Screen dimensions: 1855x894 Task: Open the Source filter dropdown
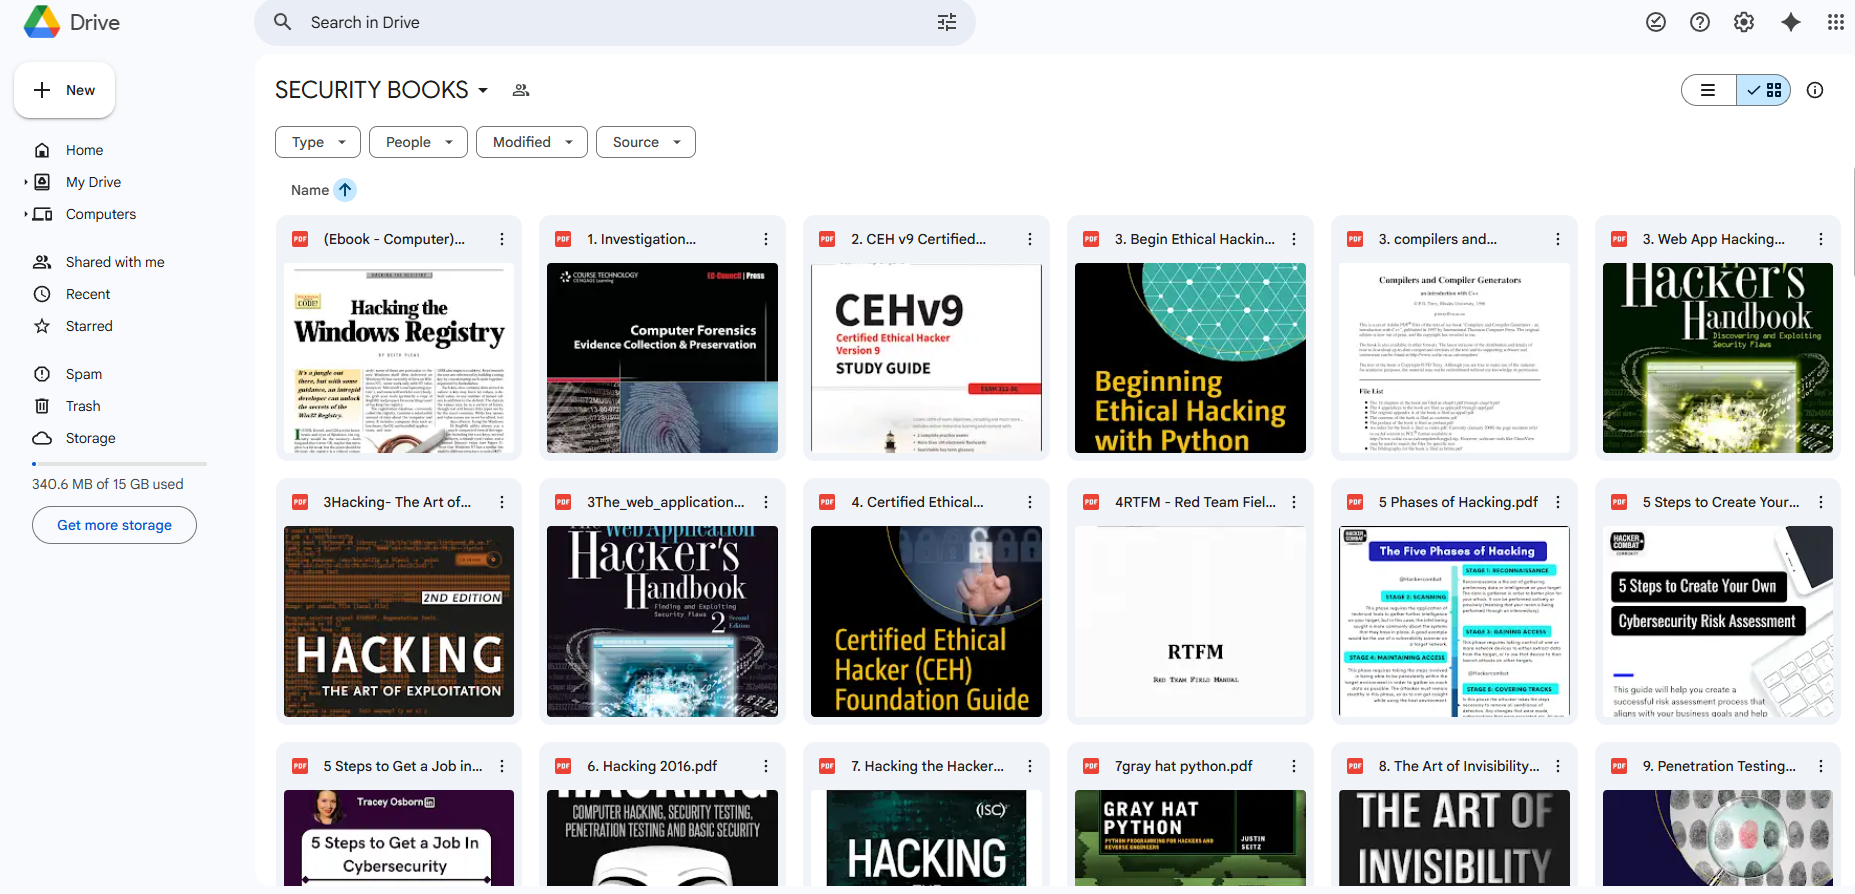[646, 142]
